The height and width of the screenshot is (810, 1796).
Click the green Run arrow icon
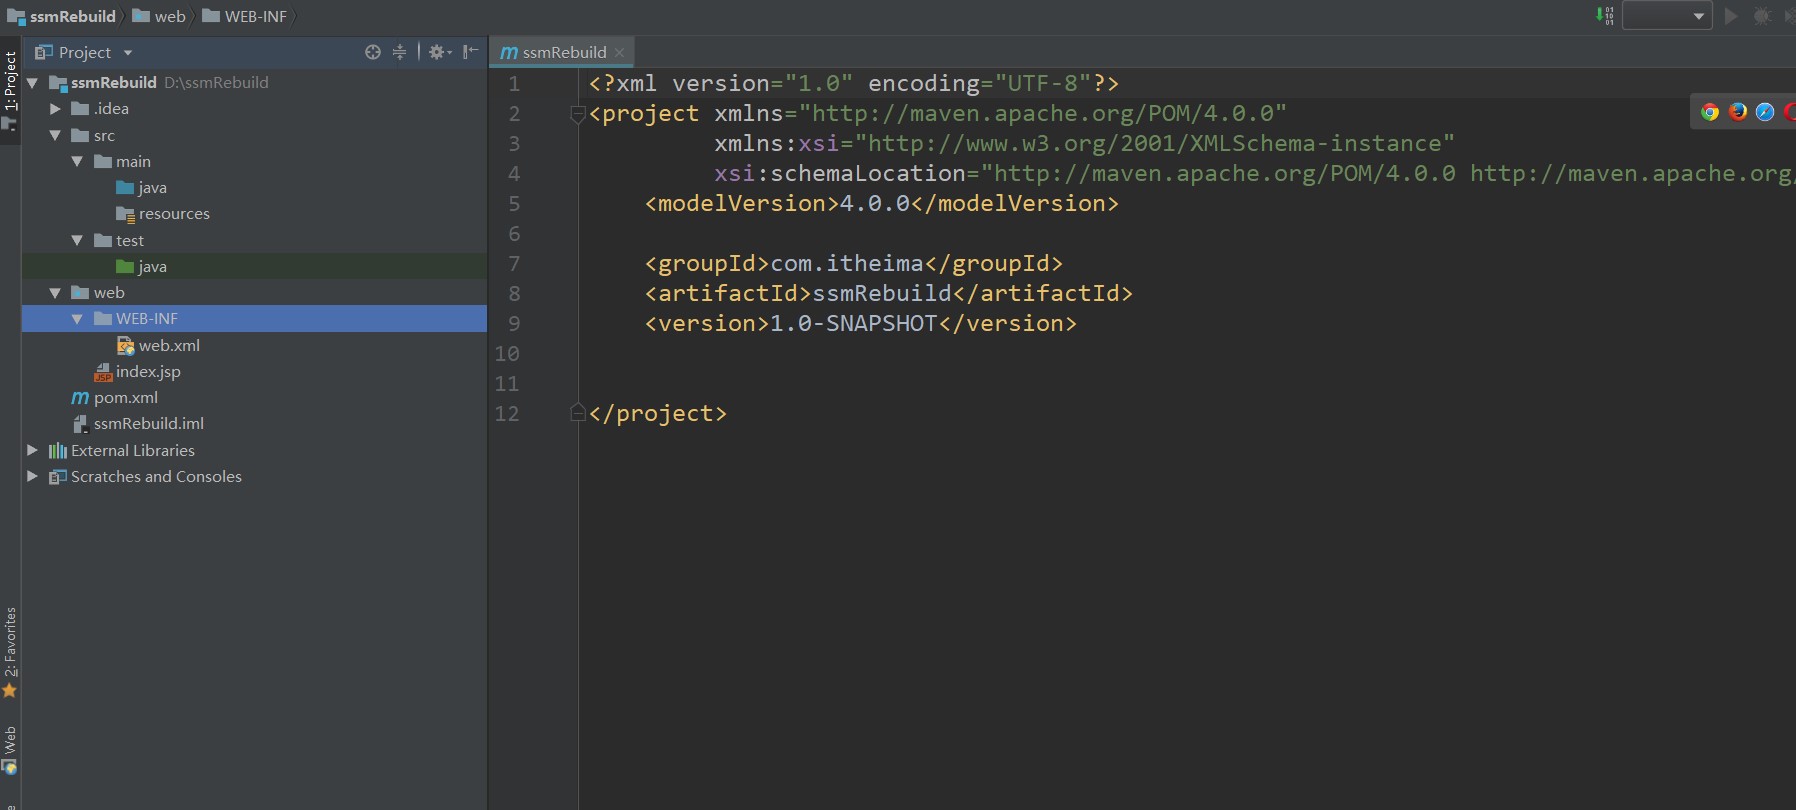[x=1732, y=16]
